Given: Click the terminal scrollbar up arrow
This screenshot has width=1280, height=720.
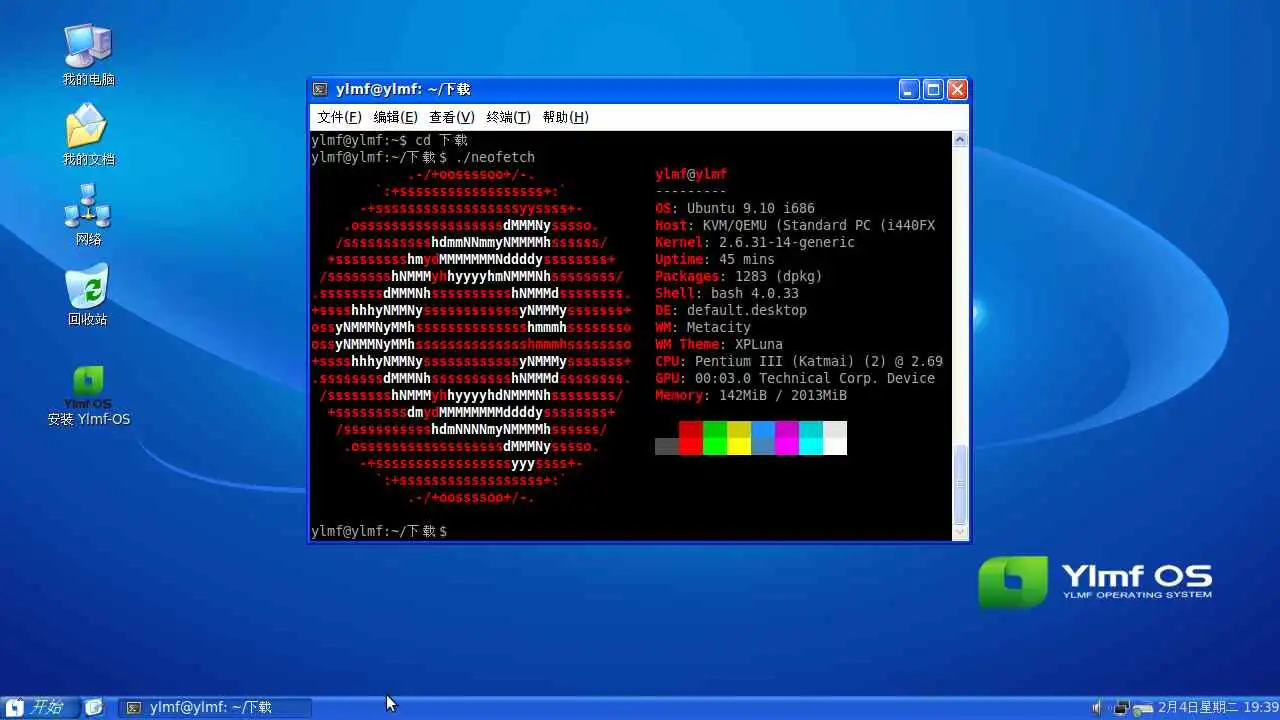Looking at the screenshot, I should (960, 140).
